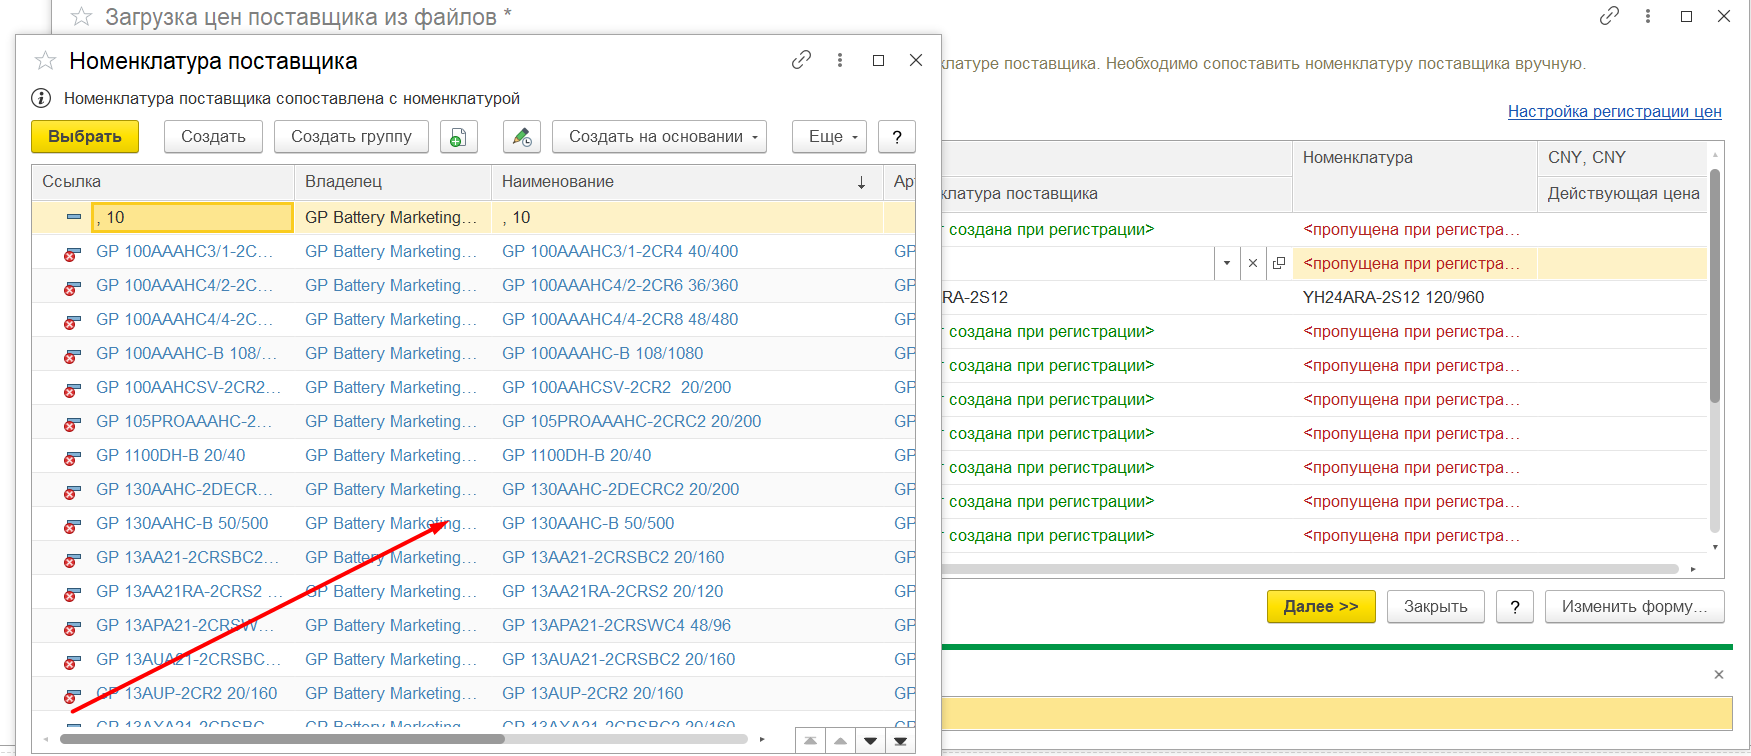Image resolution: width=1751 pixels, height=756 pixels.
Task: Click the copy-item icon with green plus
Action: pos(458,137)
